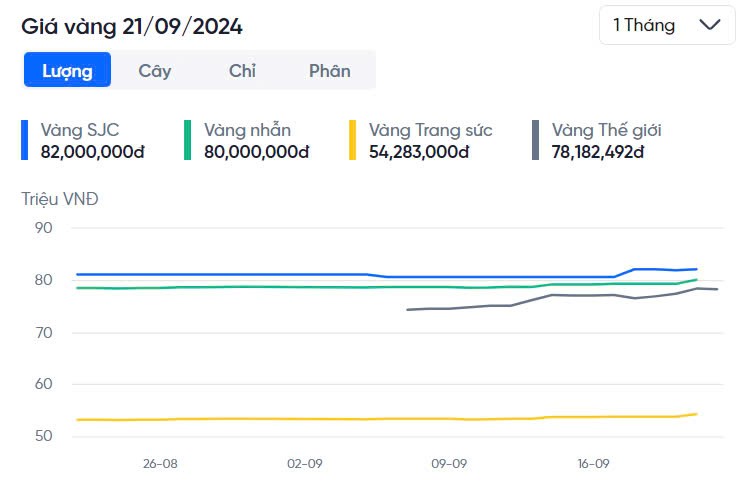Select the Cây unit tab
Viewport: 749px width, 483px height.
click(x=155, y=71)
